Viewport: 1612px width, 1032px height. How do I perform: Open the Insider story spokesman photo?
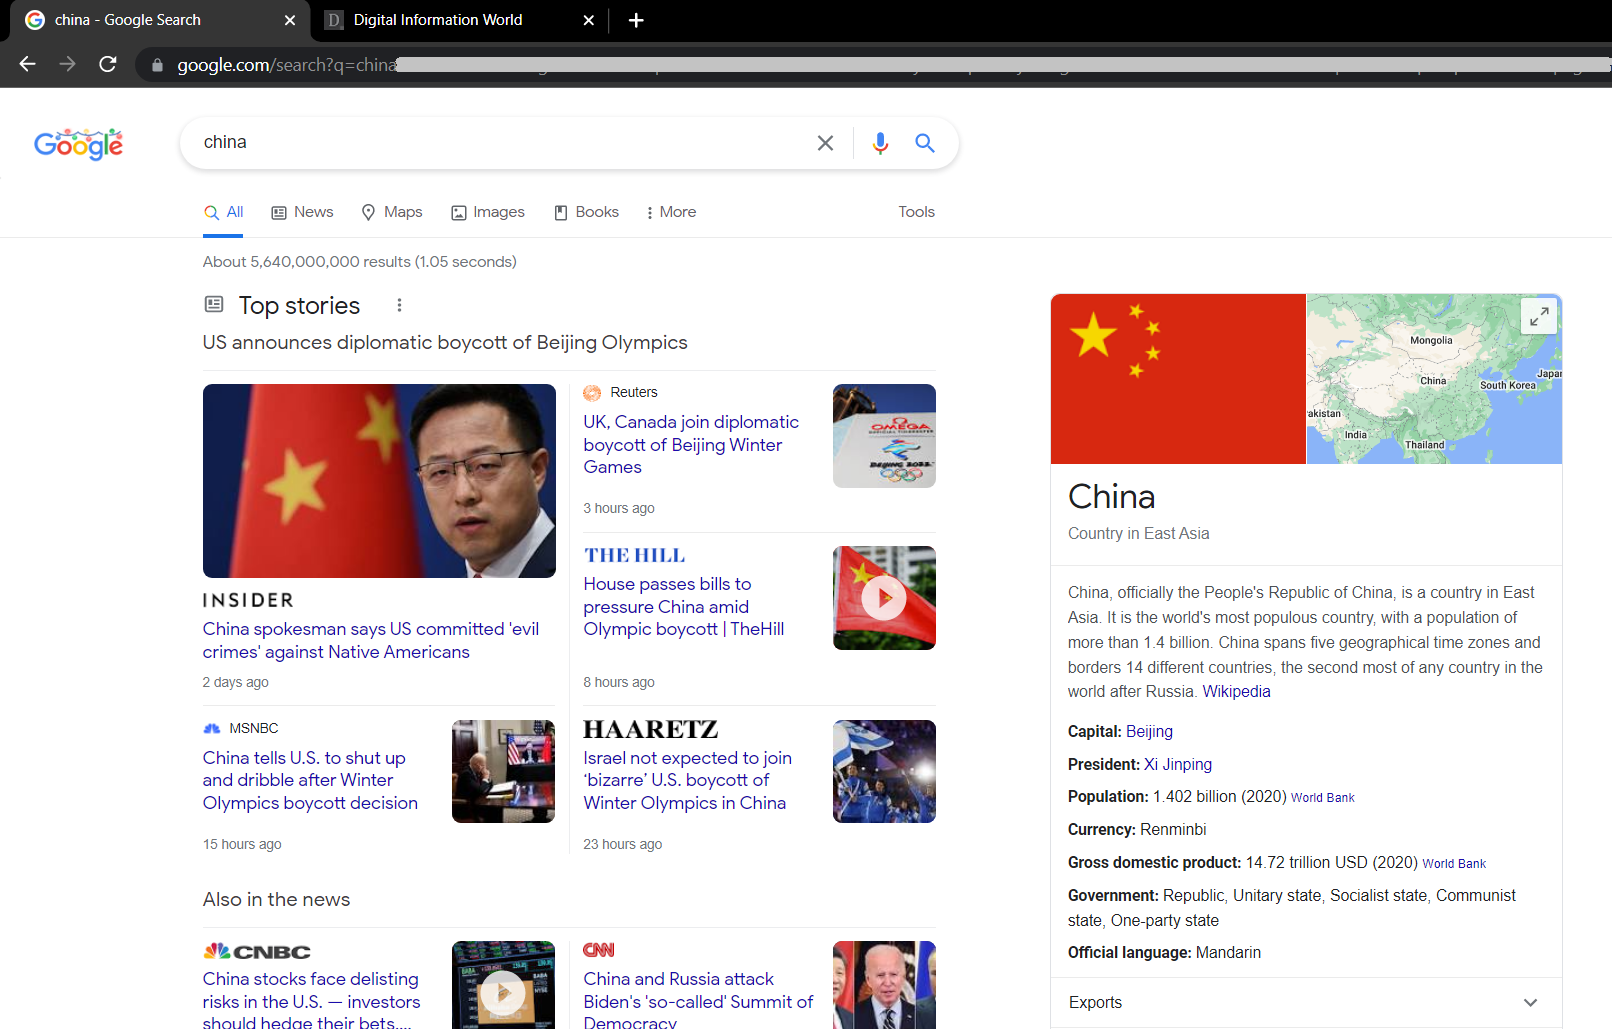tap(379, 481)
